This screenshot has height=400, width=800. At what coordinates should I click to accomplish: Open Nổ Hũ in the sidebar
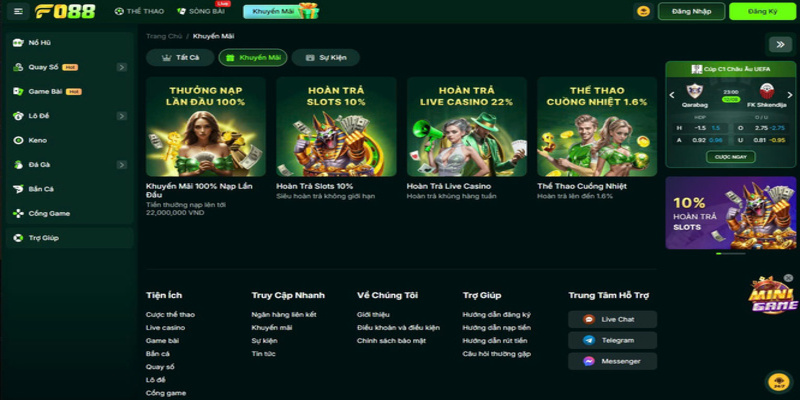coord(69,43)
